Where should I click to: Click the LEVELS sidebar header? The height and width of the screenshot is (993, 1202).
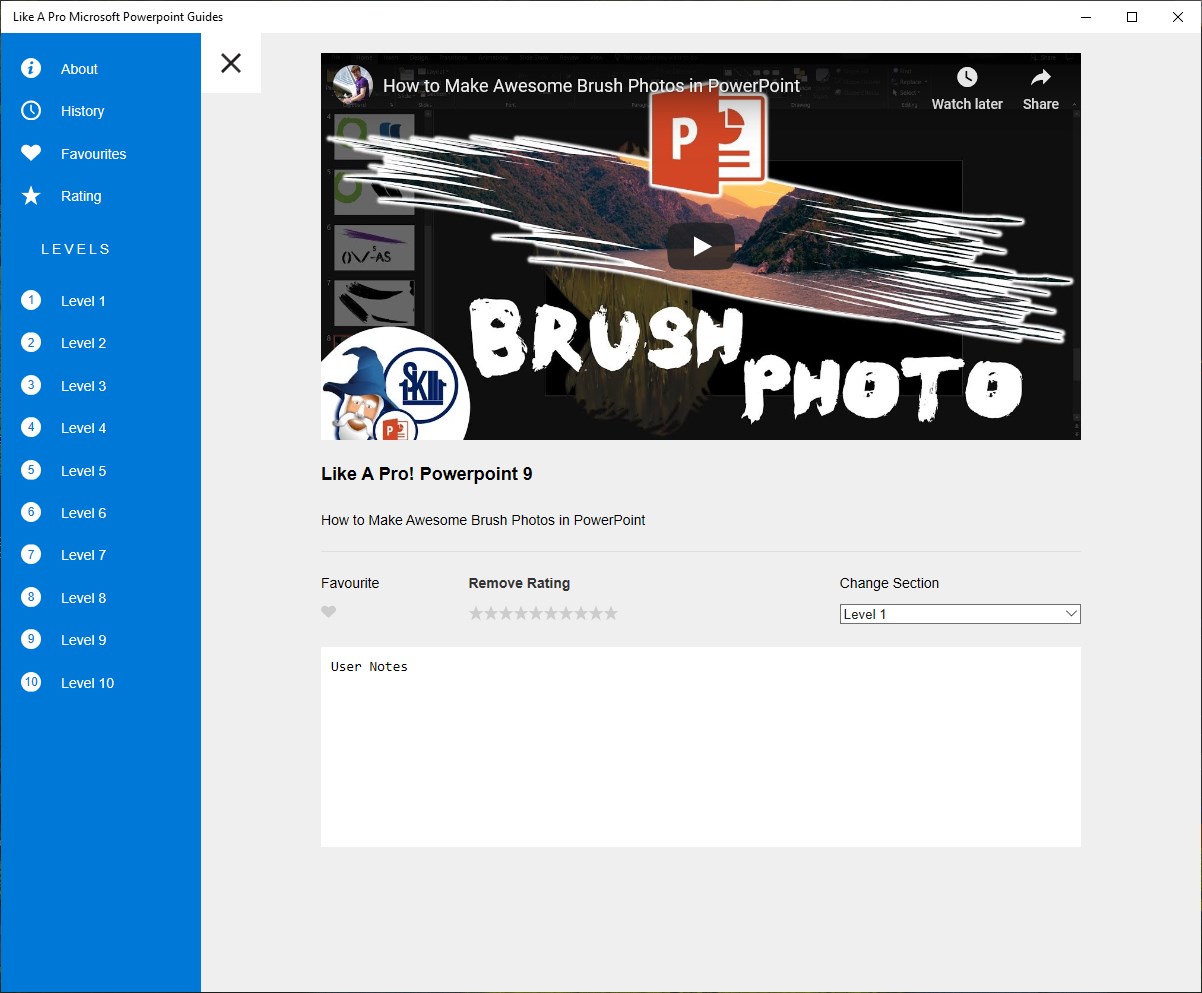tap(76, 249)
